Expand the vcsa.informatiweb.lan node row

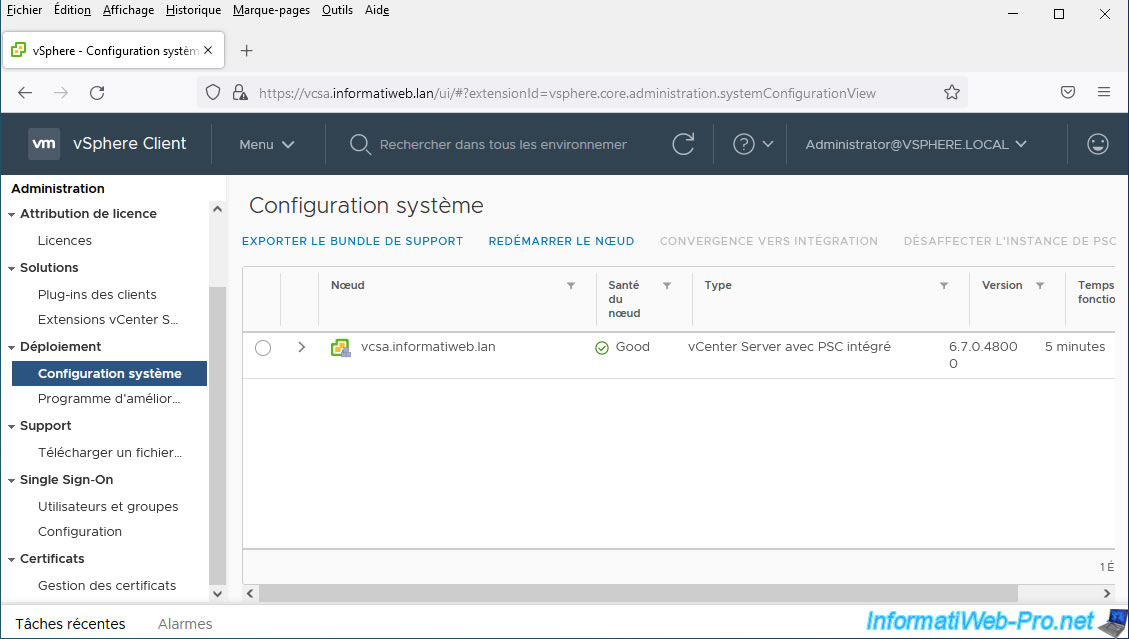[x=301, y=348]
